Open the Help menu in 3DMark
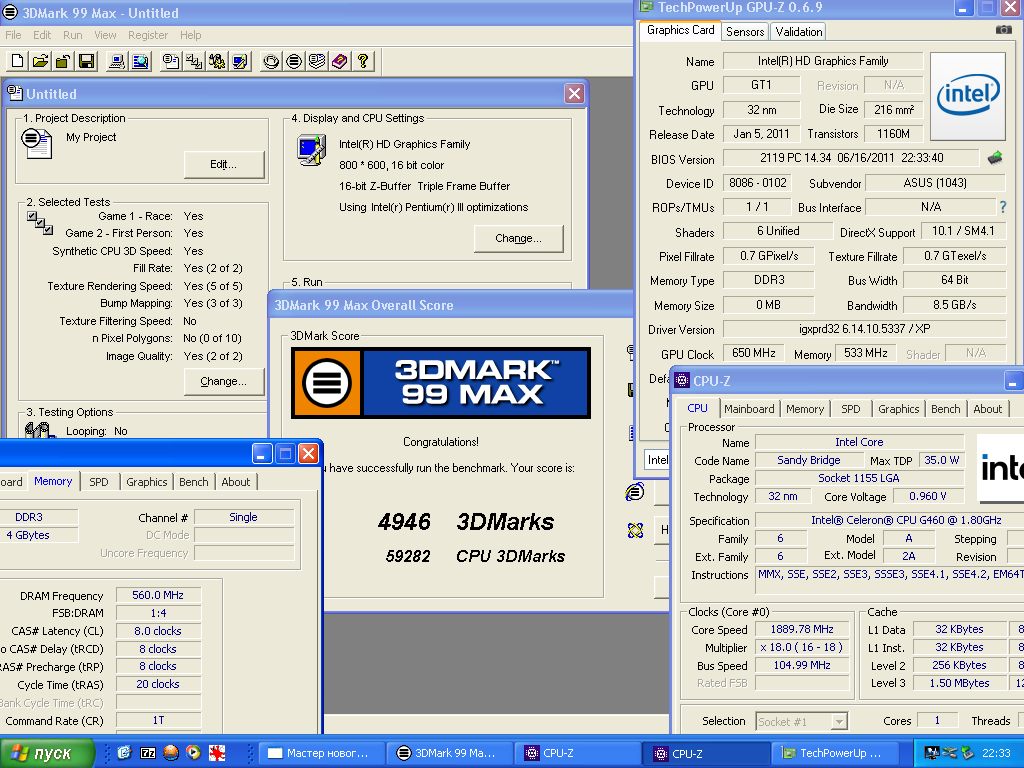This screenshot has width=1024, height=768. pyautogui.click(x=190, y=35)
